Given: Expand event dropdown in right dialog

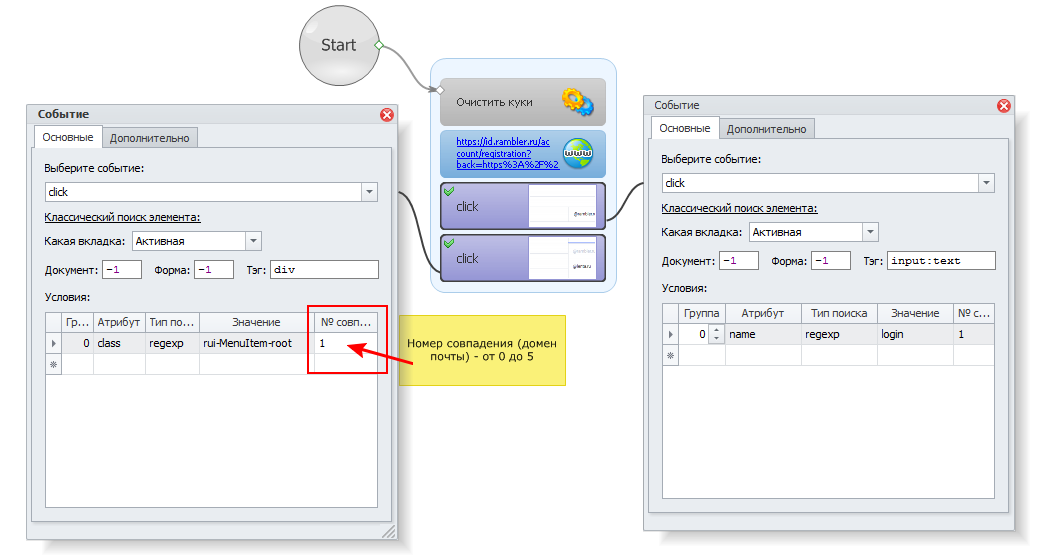Looking at the screenshot, I should (x=986, y=183).
